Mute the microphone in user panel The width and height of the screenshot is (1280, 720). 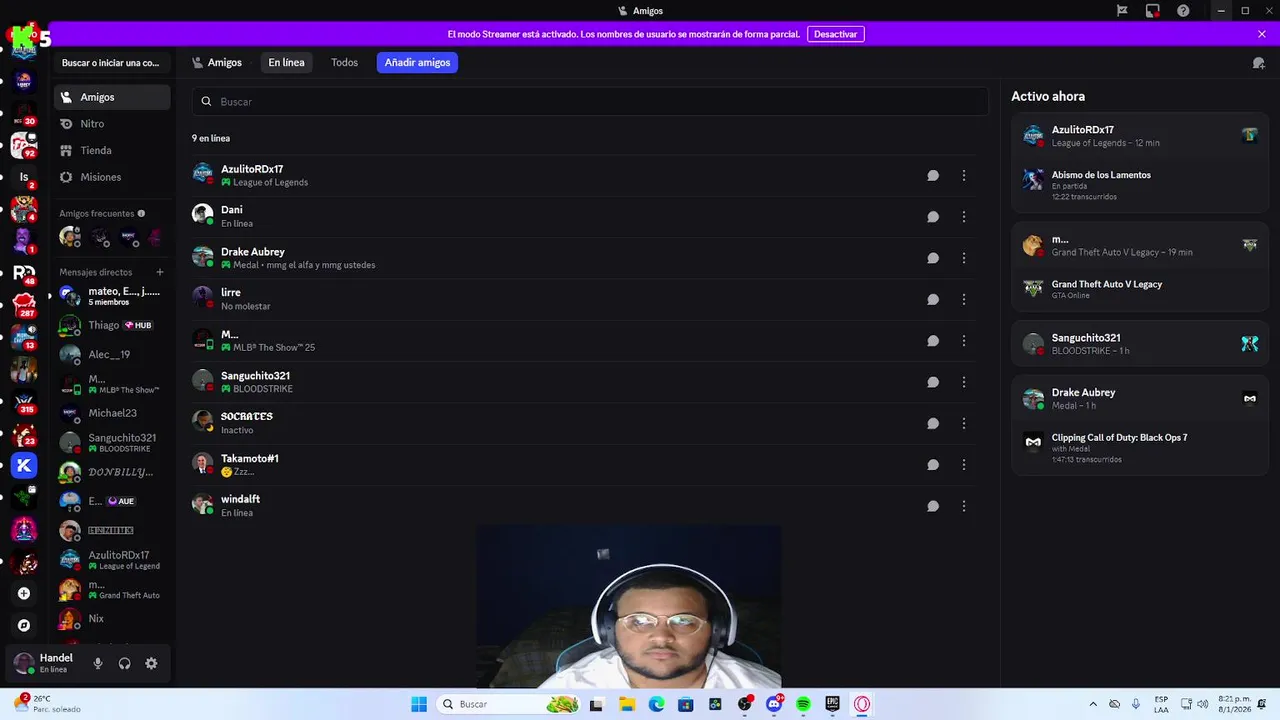[98, 663]
